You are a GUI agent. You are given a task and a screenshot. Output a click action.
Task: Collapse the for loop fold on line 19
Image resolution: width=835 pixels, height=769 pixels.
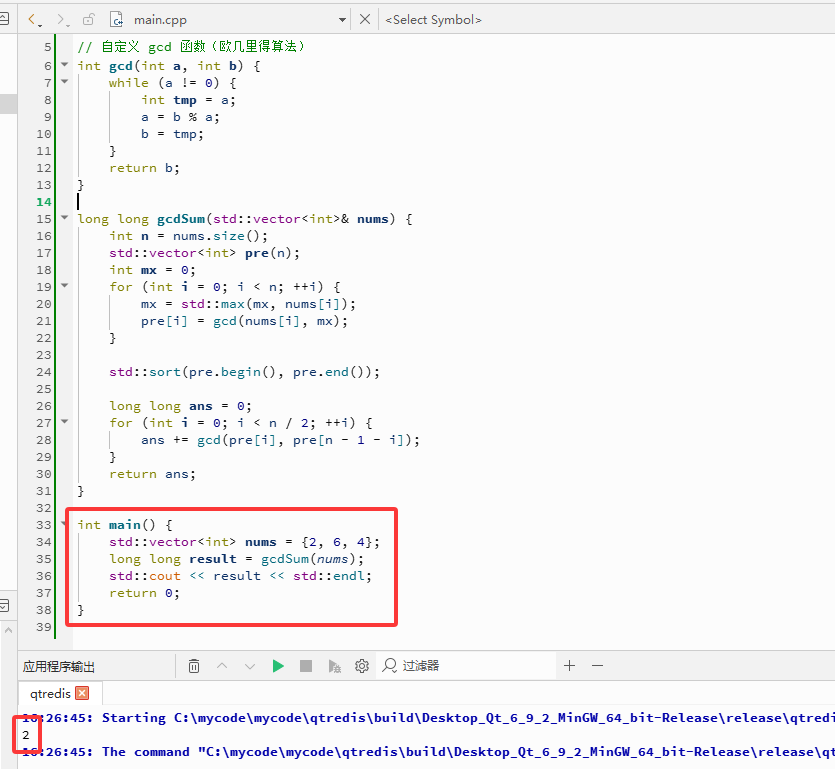pyautogui.click(x=64, y=286)
